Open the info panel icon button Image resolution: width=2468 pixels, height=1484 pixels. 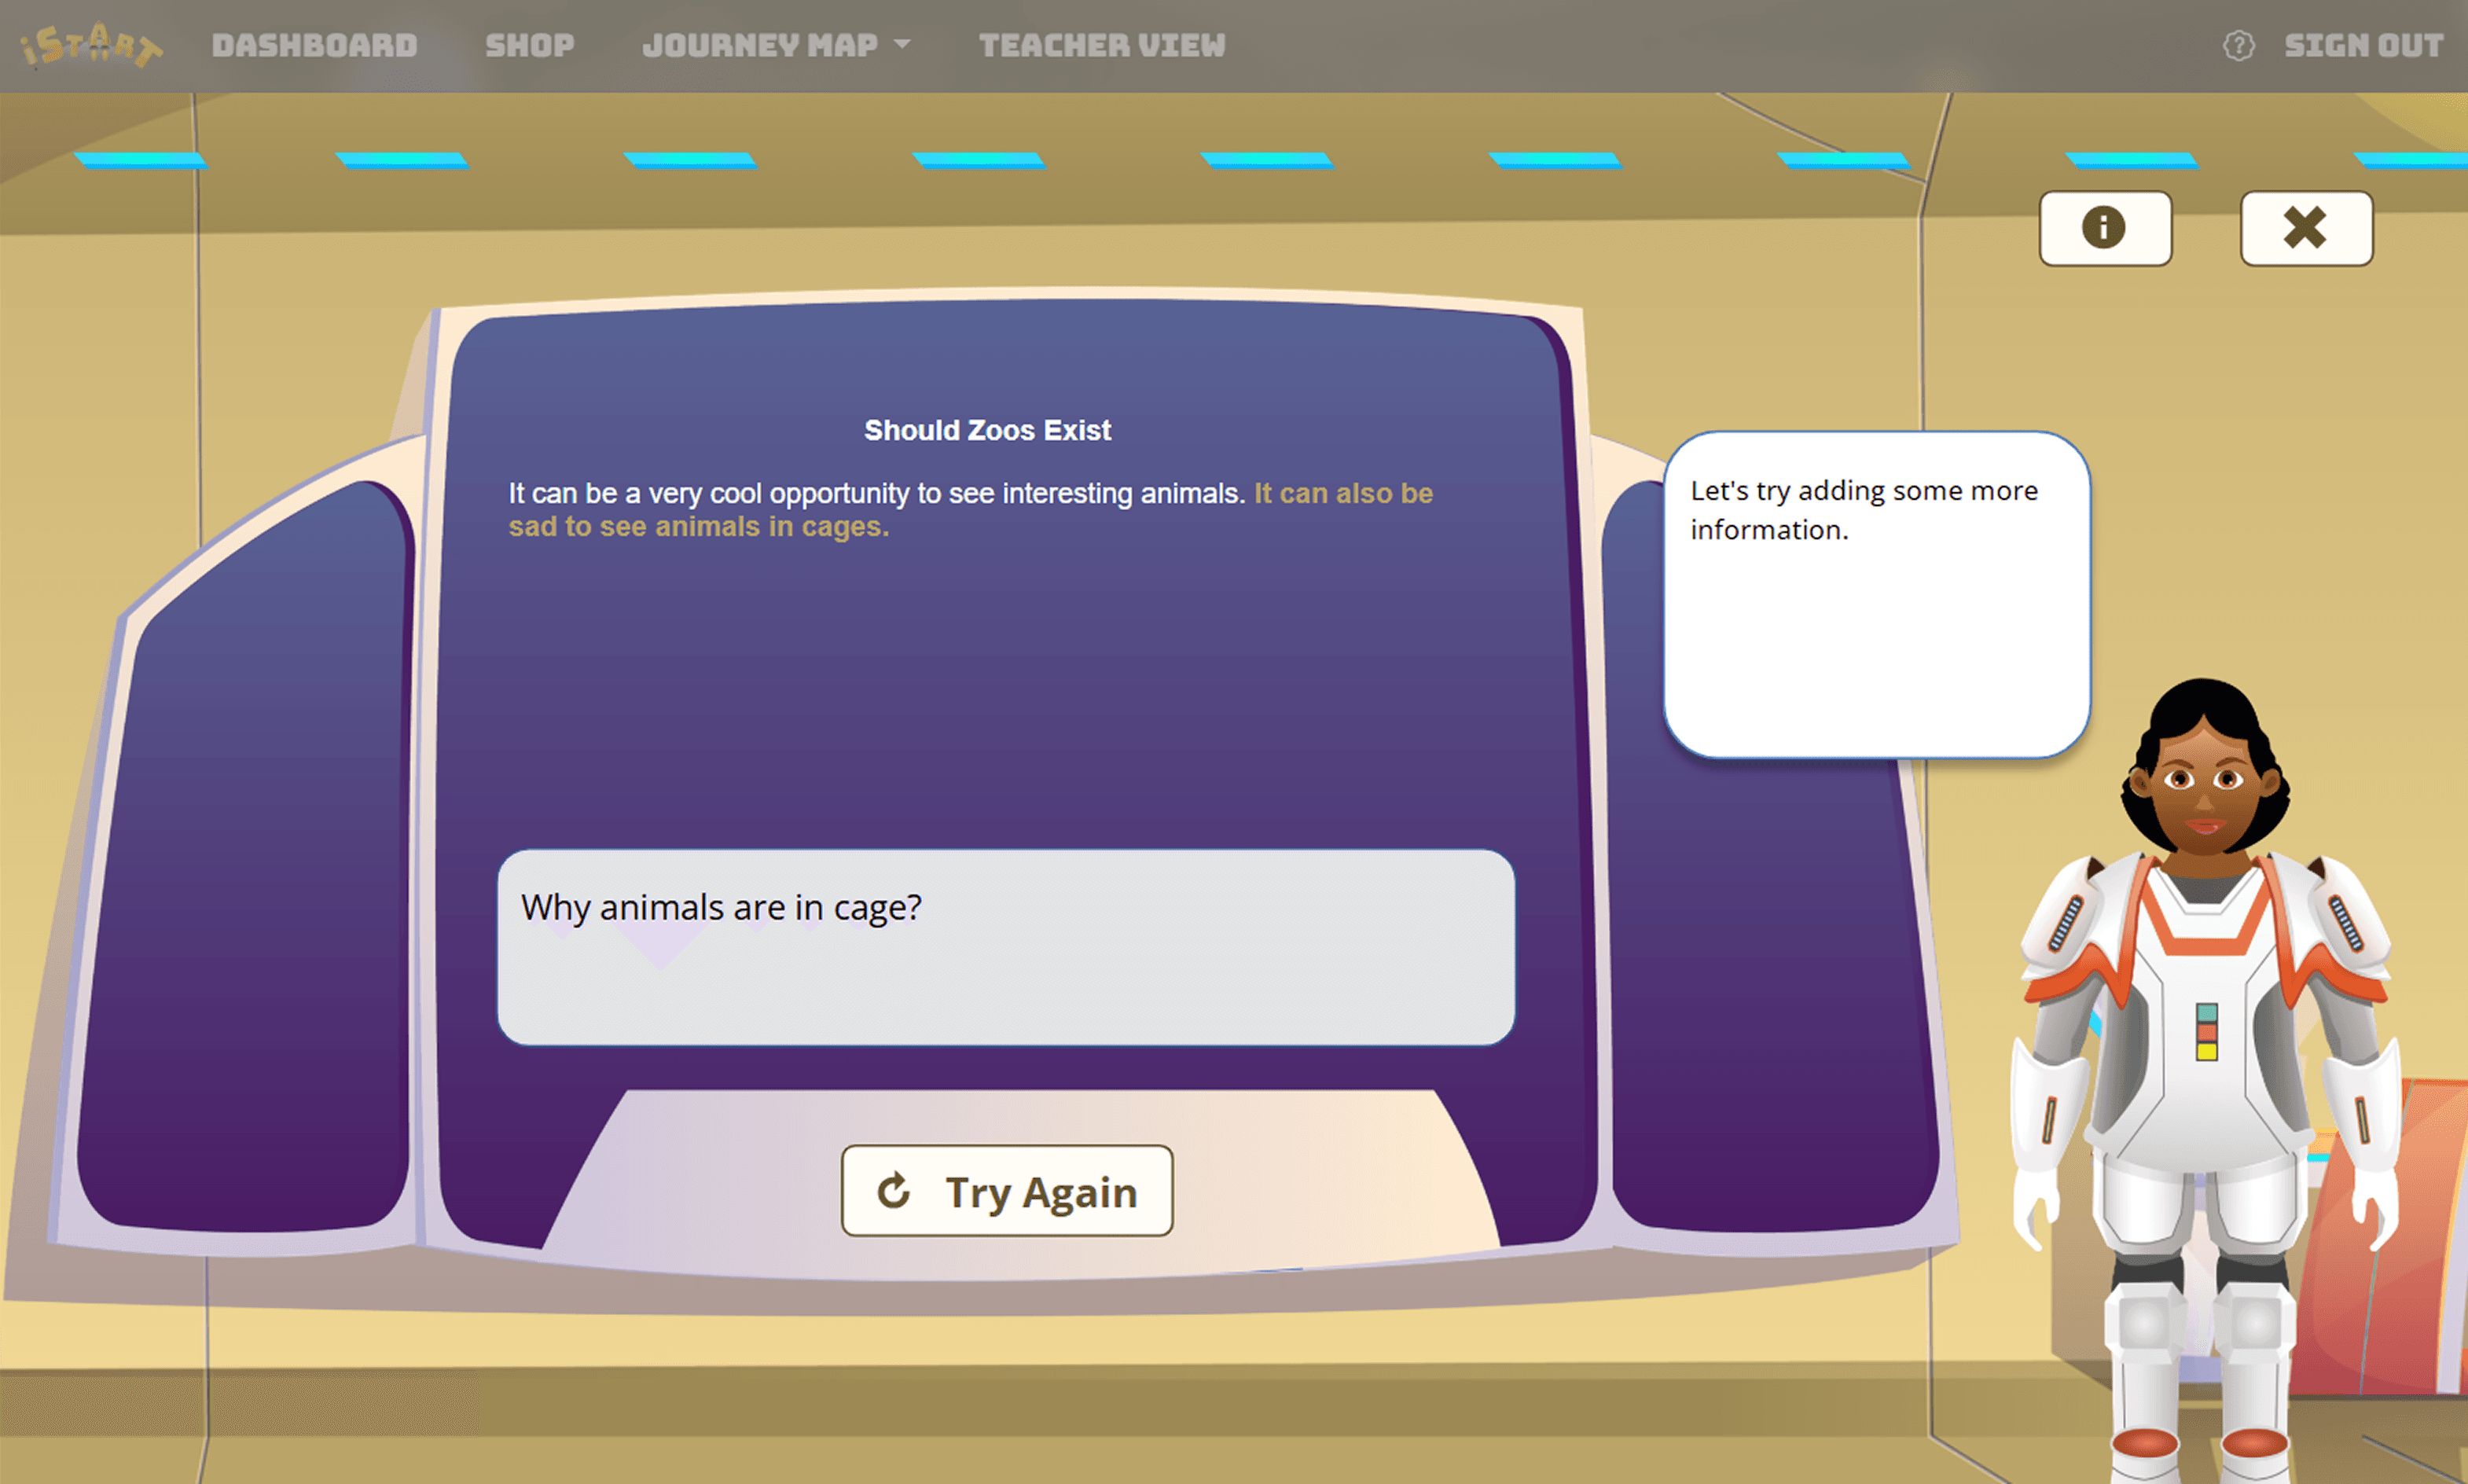[x=2104, y=228]
